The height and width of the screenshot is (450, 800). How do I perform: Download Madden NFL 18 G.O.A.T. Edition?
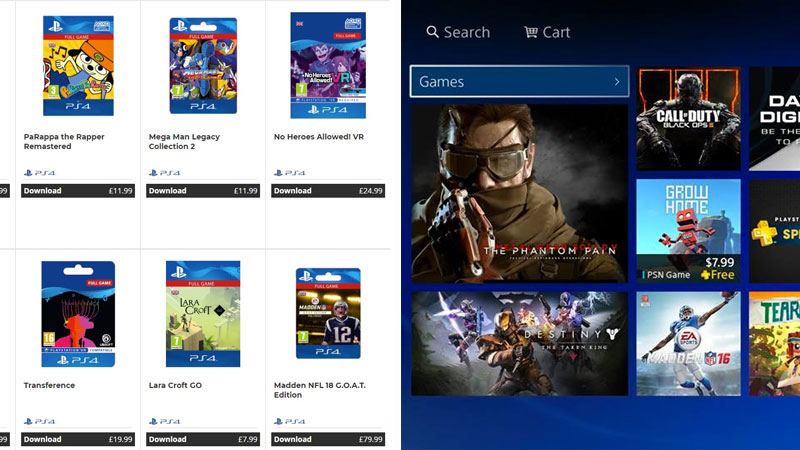pyautogui.click(x=328, y=439)
